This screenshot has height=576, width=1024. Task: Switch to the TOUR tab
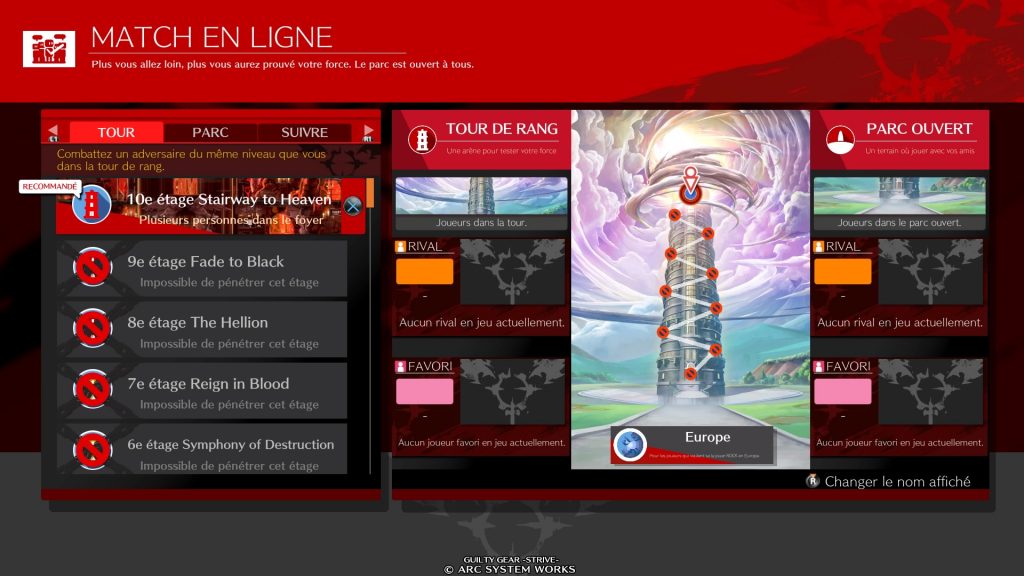[116, 133]
